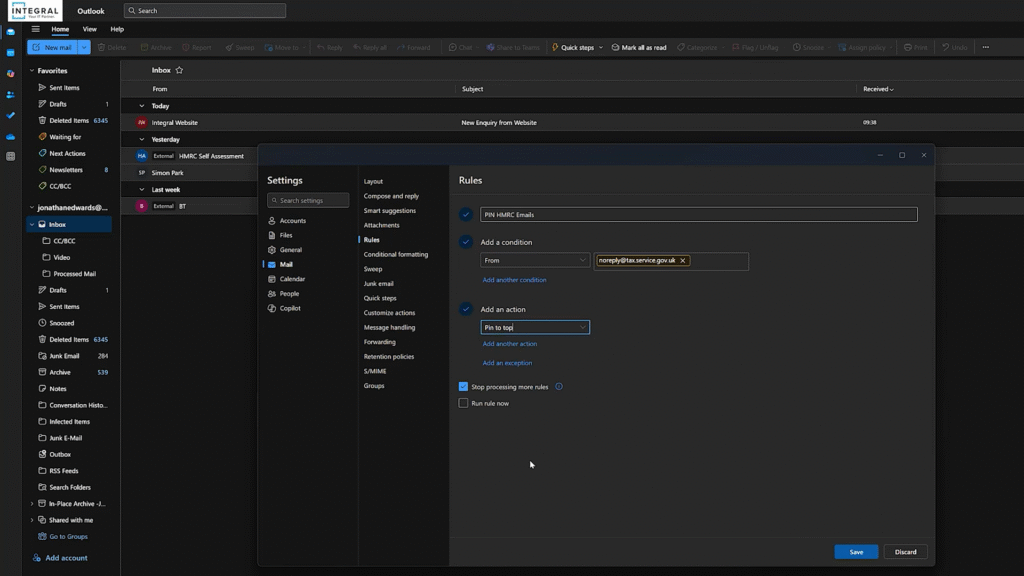Check the Run rule now box

(463, 404)
